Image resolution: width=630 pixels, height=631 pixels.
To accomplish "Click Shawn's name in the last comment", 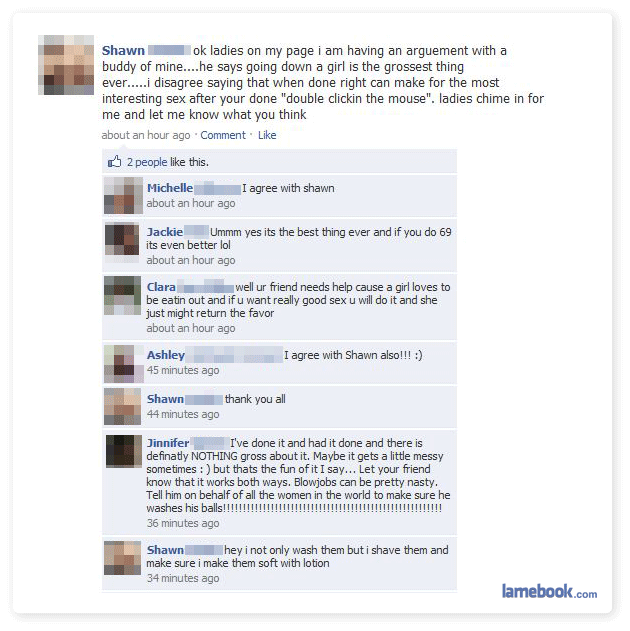I will pyautogui.click(x=165, y=550).
